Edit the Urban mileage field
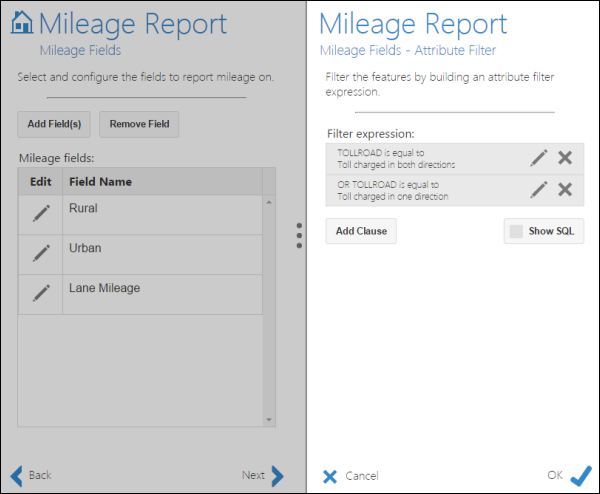The height and width of the screenshot is (494, 600). [x=41, y=253]
